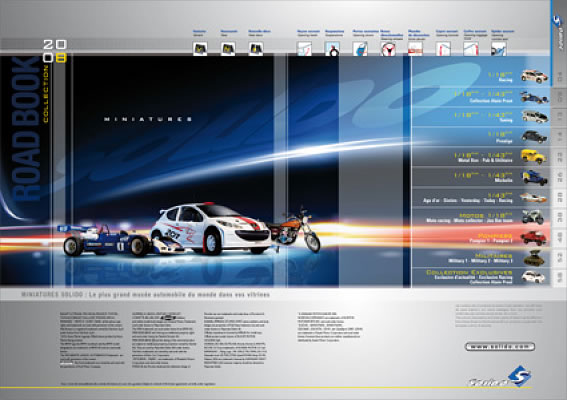Click the yellow van thumbnail in Metal Box row
The width and height of the screenshot is (567, 400).
coord(533,157)
